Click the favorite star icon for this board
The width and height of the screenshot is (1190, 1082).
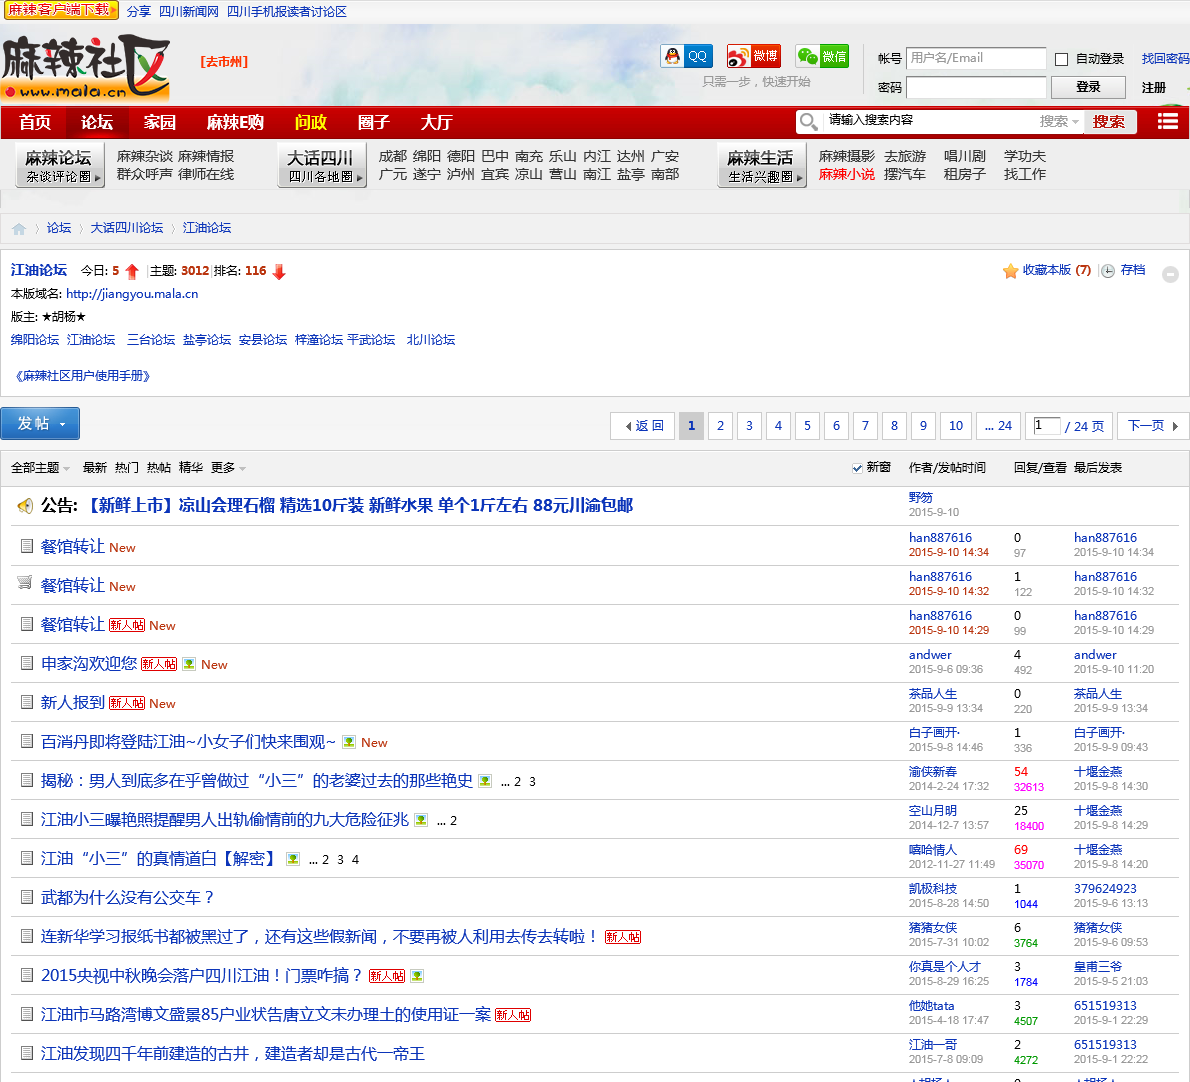pos(1010,271)
